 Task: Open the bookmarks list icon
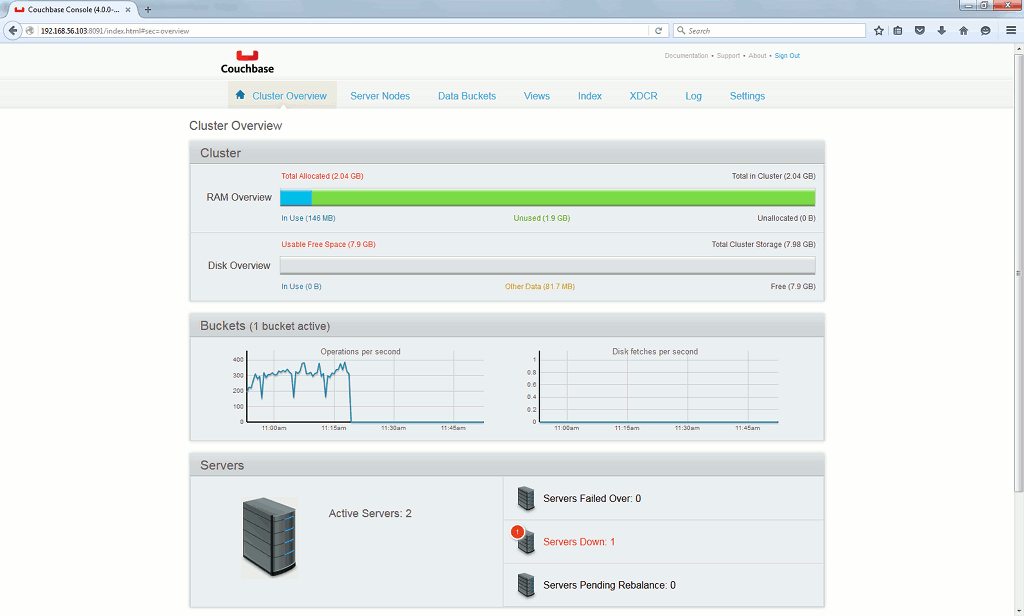[898, 31]
